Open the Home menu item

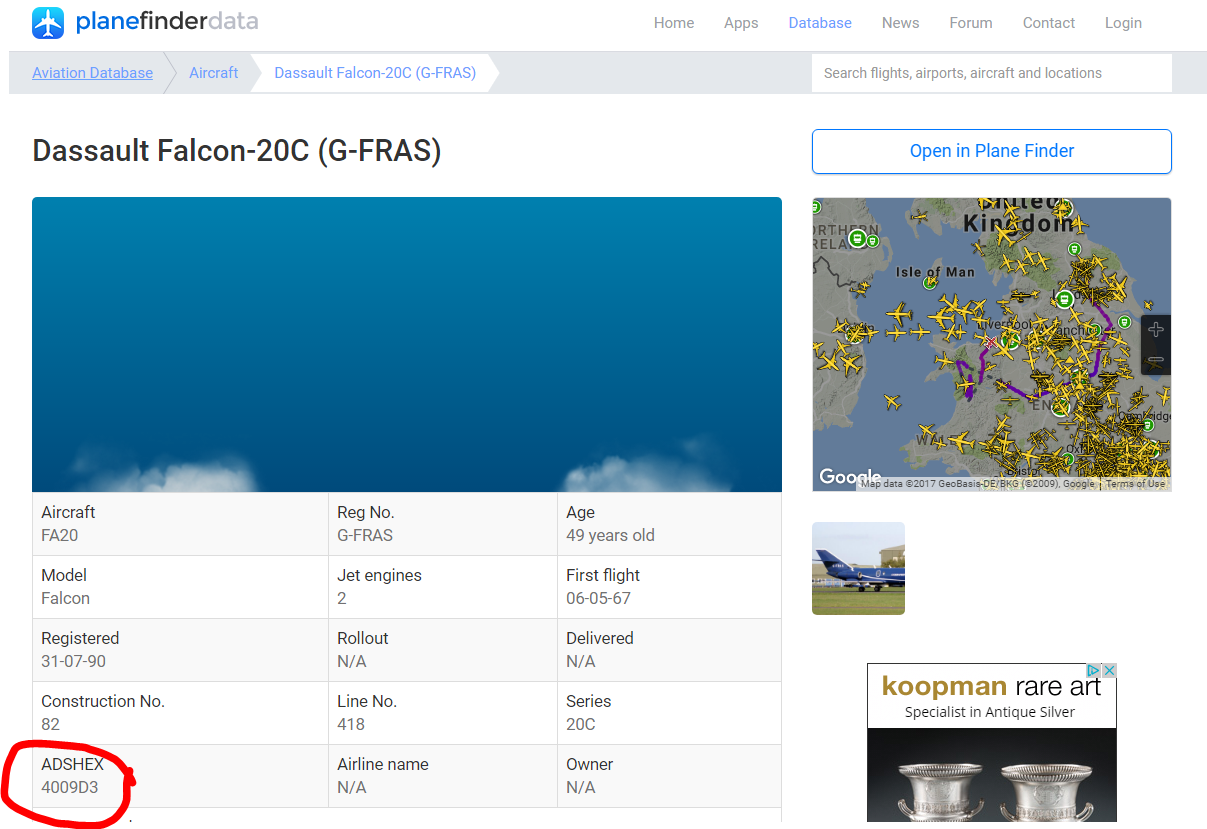coord(673,23)
